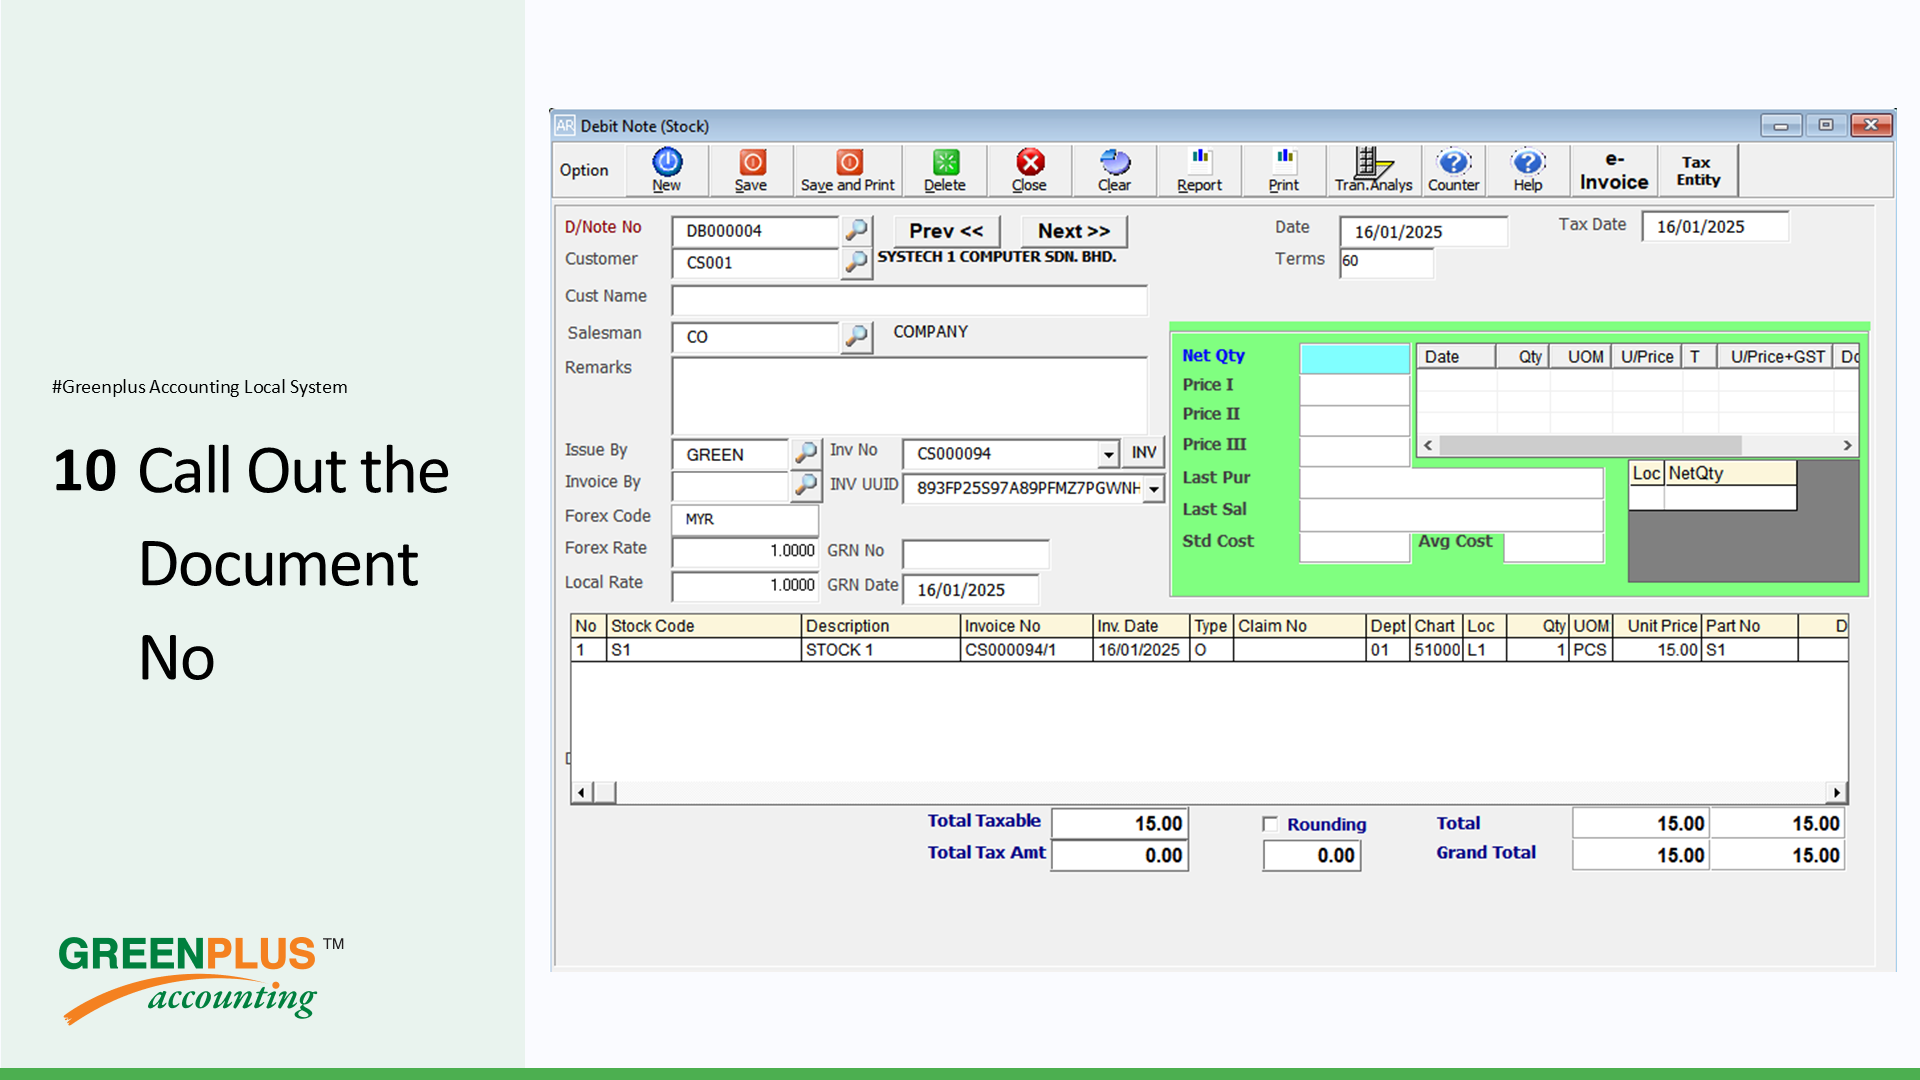Click the Forex Rate field
This screenshot has height=1080, width=1920.
click(x=745, y=551)
